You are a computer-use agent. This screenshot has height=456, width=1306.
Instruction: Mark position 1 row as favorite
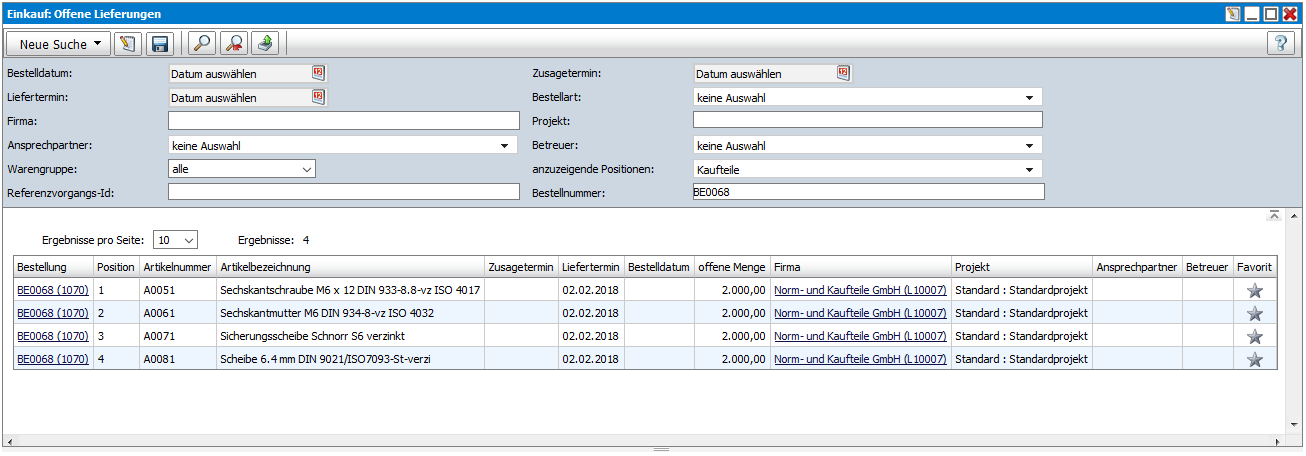point(1255,290)
